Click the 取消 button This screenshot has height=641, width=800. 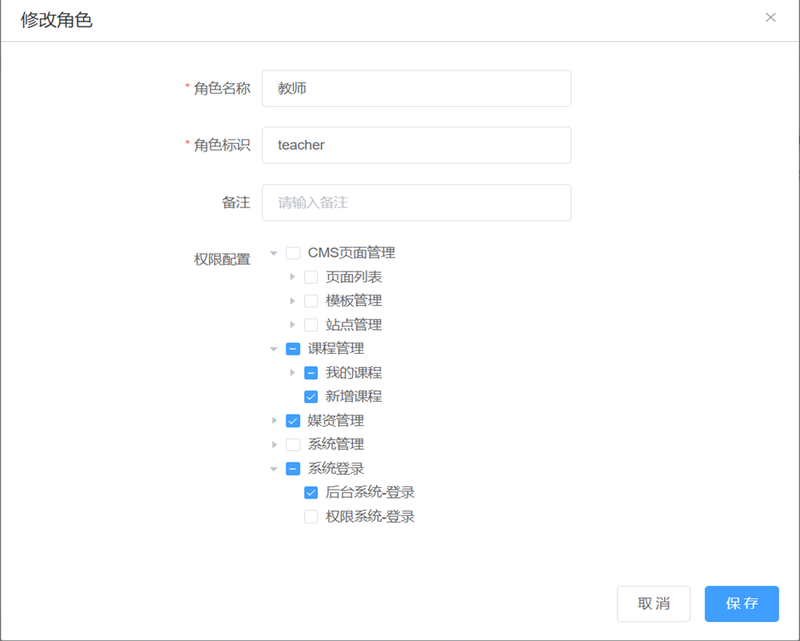654,604
